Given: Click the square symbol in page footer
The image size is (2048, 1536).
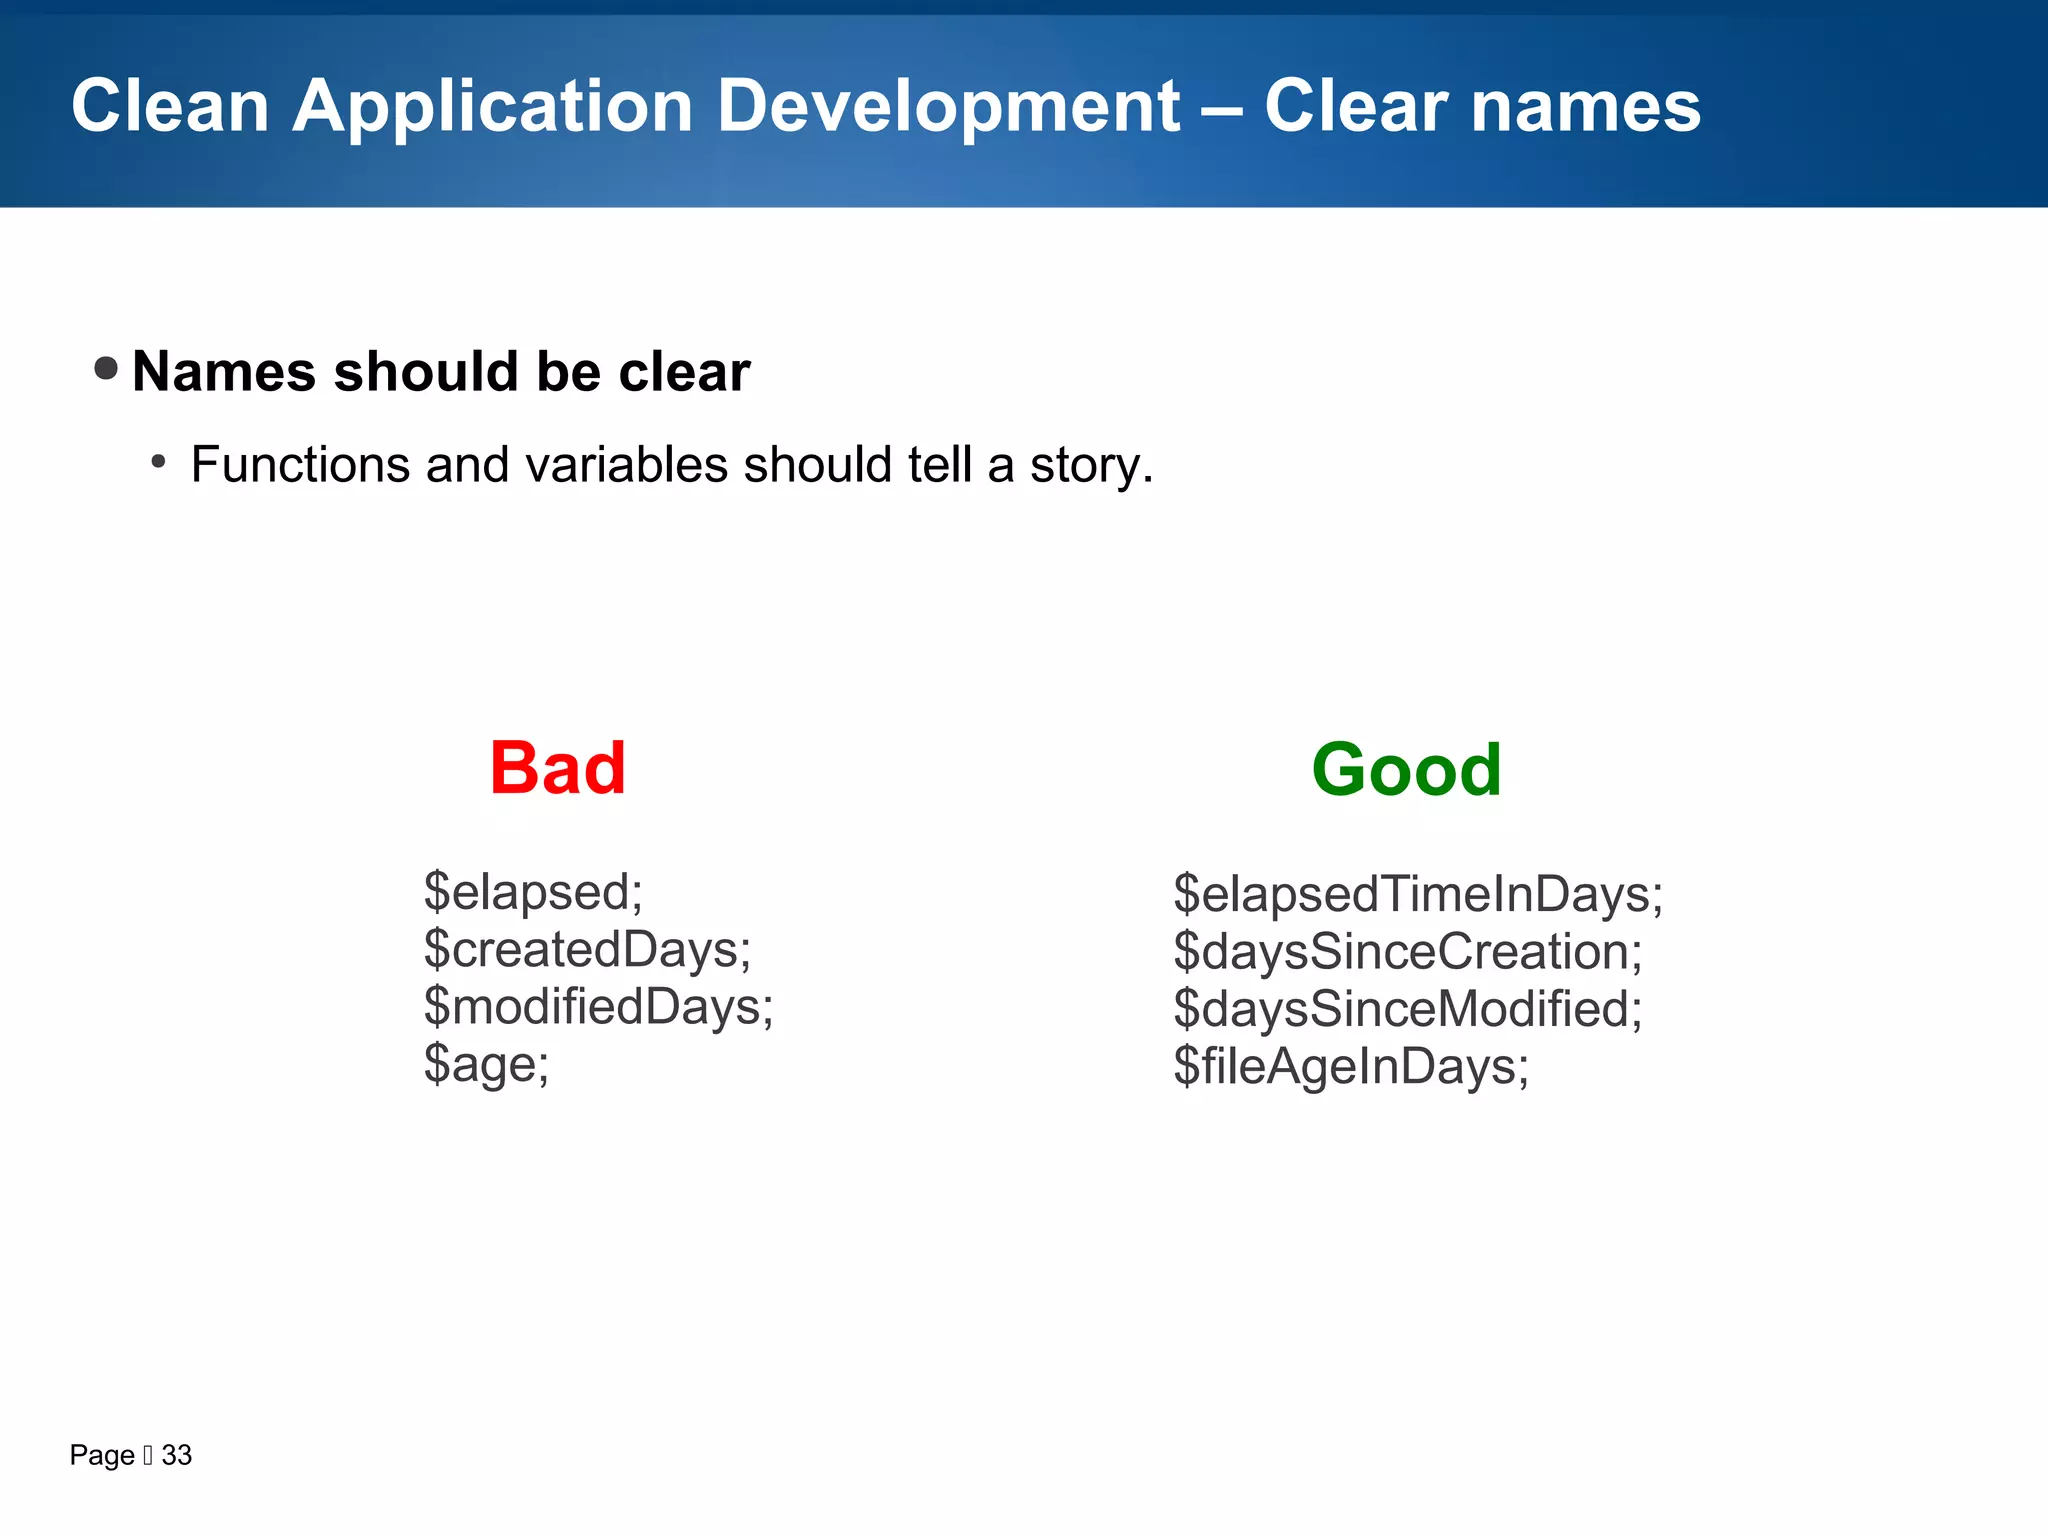Looking at the screenshot, I should point(148,1455).
